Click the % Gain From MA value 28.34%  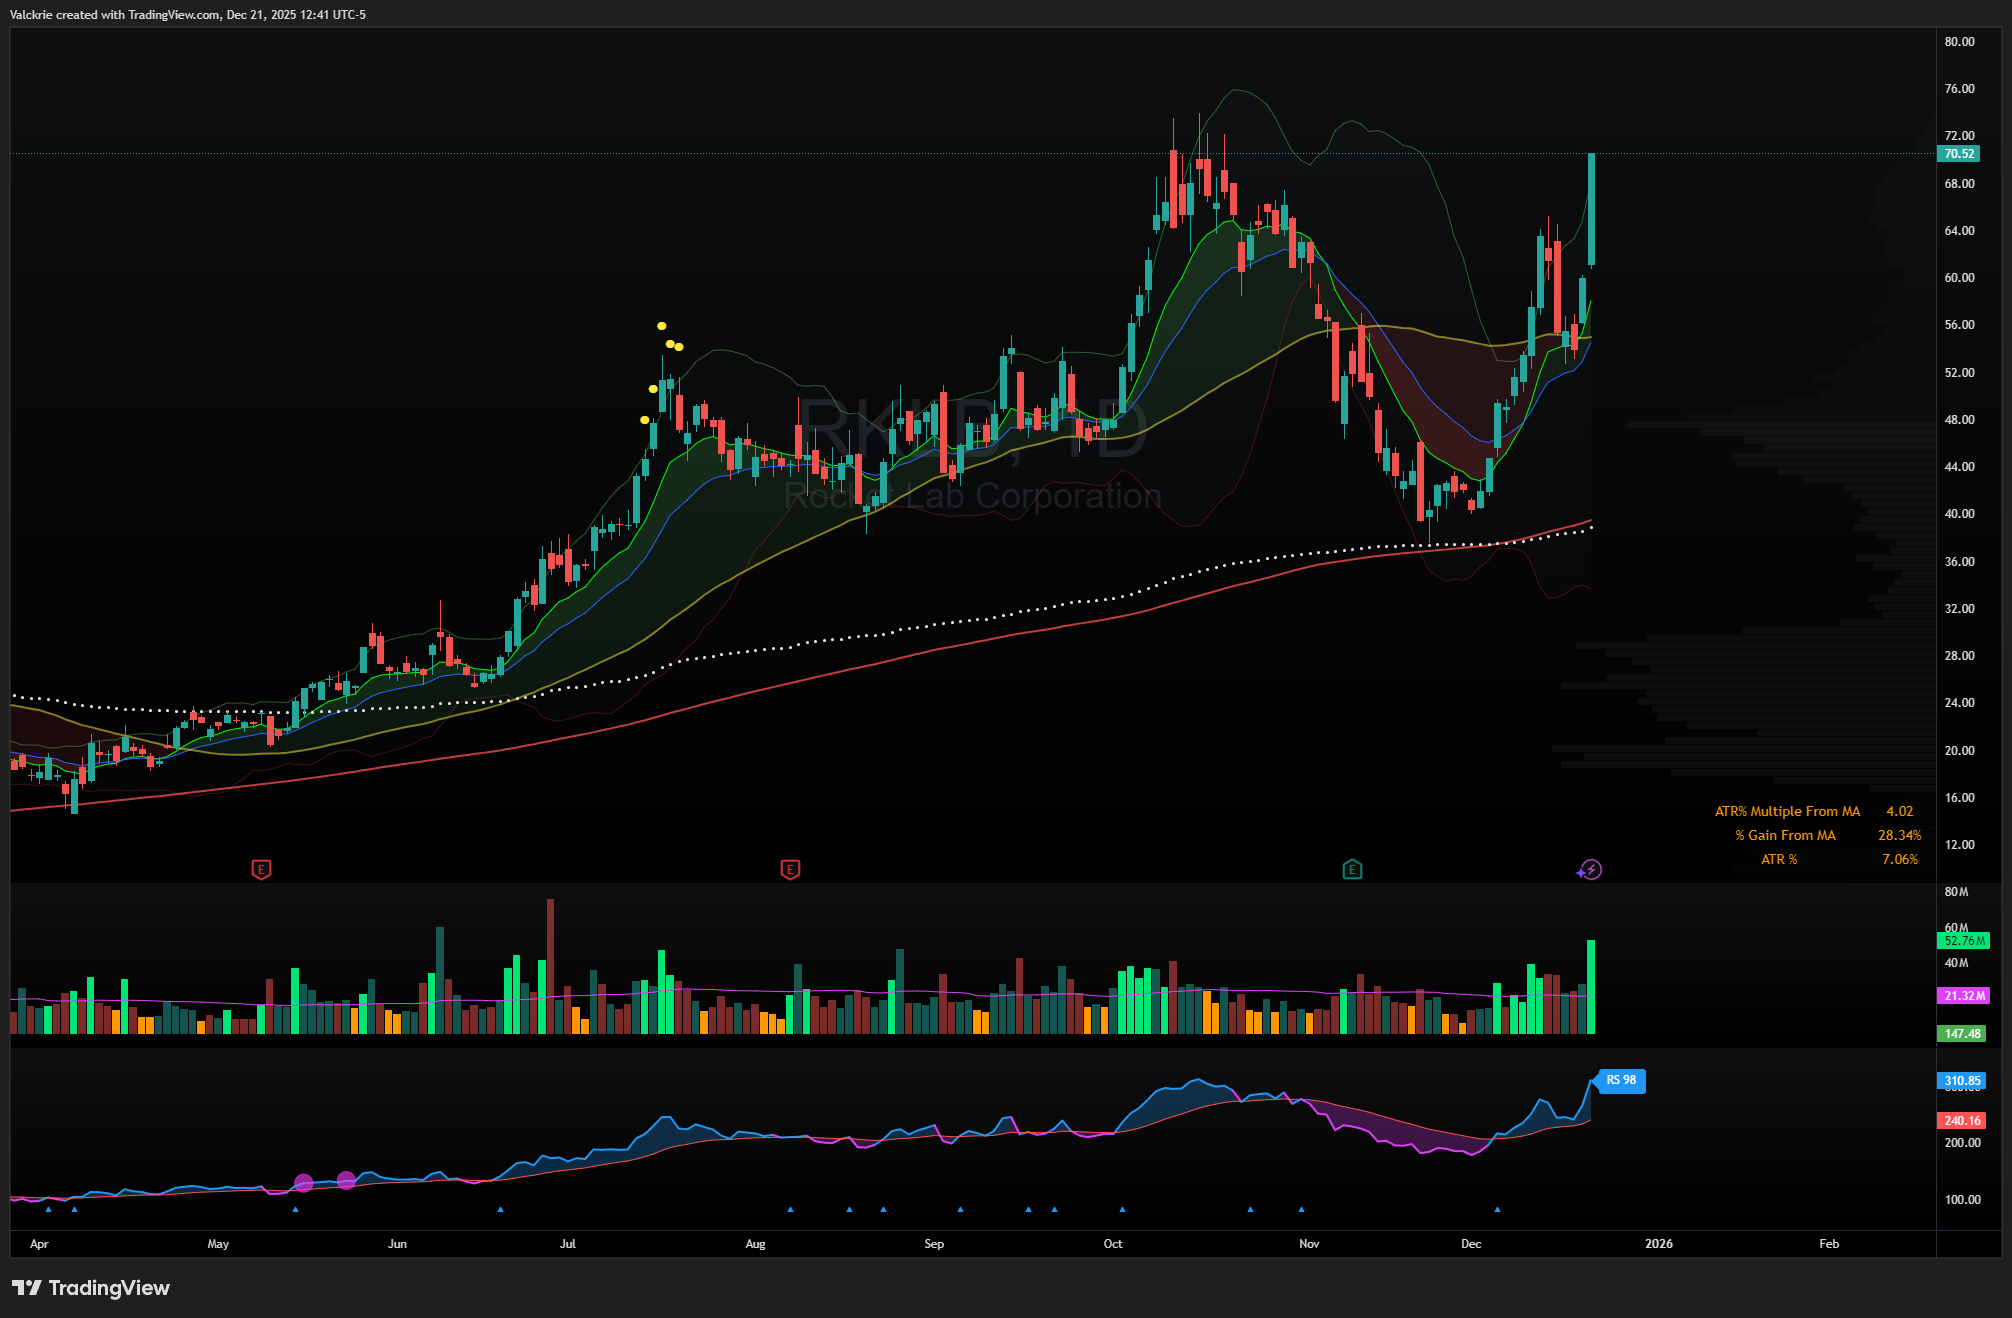1899,836
